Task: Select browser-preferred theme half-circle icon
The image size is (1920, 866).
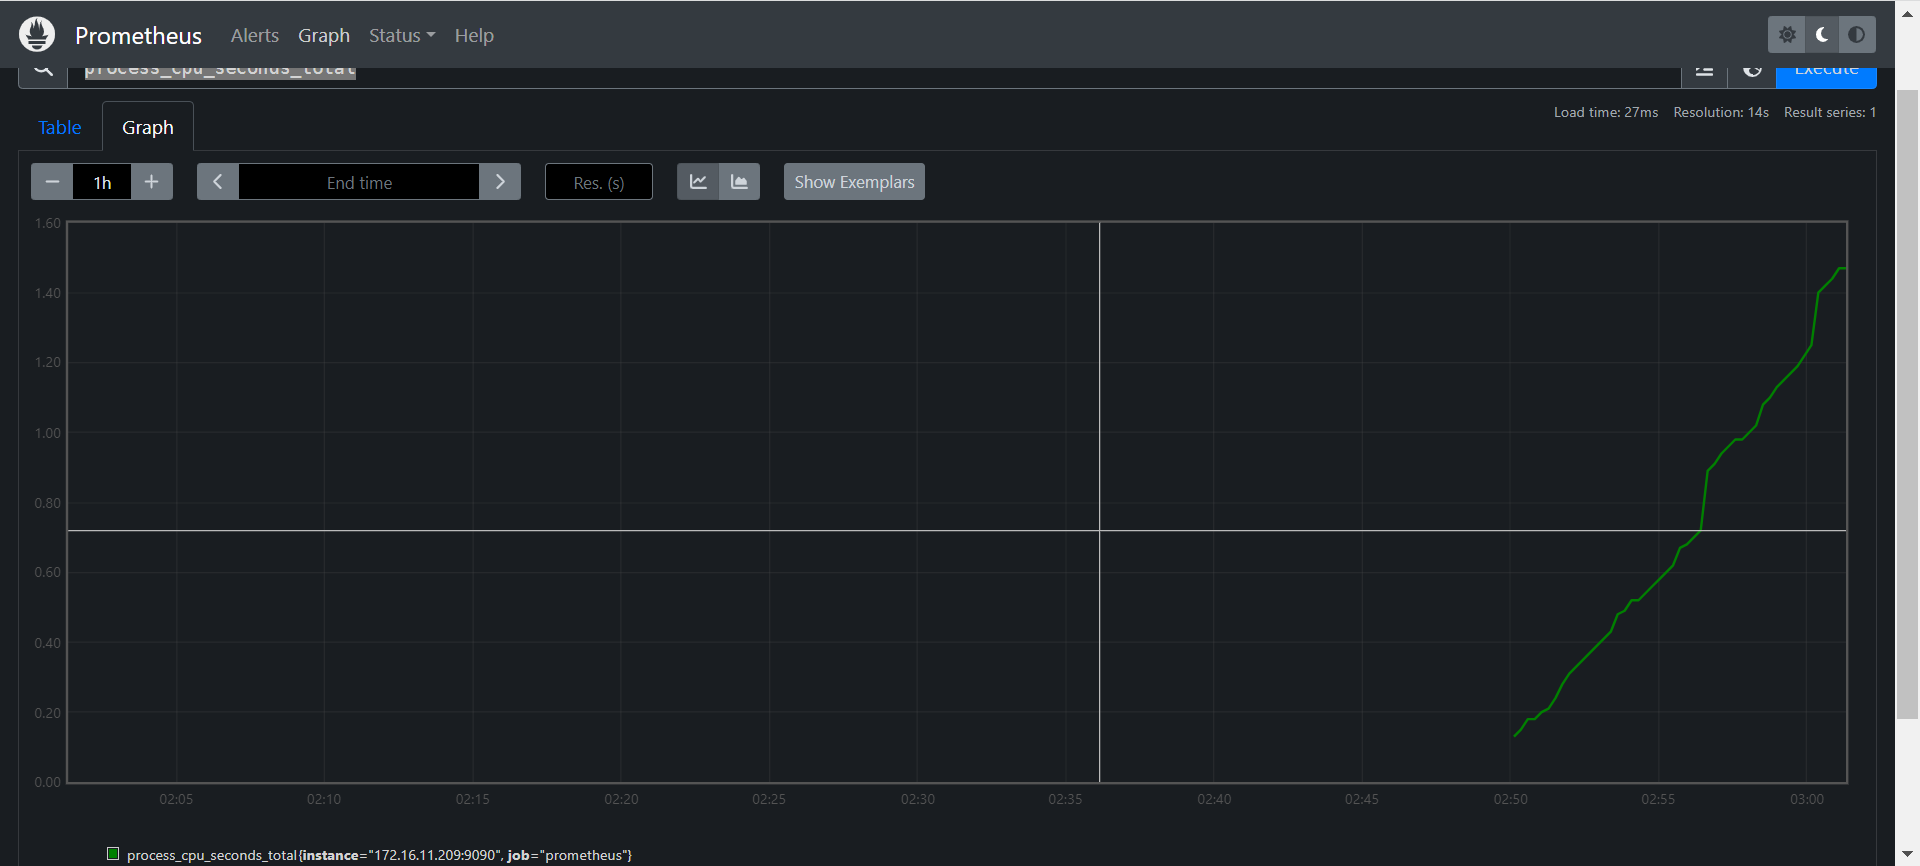Action: click(x=1857, y=35)
